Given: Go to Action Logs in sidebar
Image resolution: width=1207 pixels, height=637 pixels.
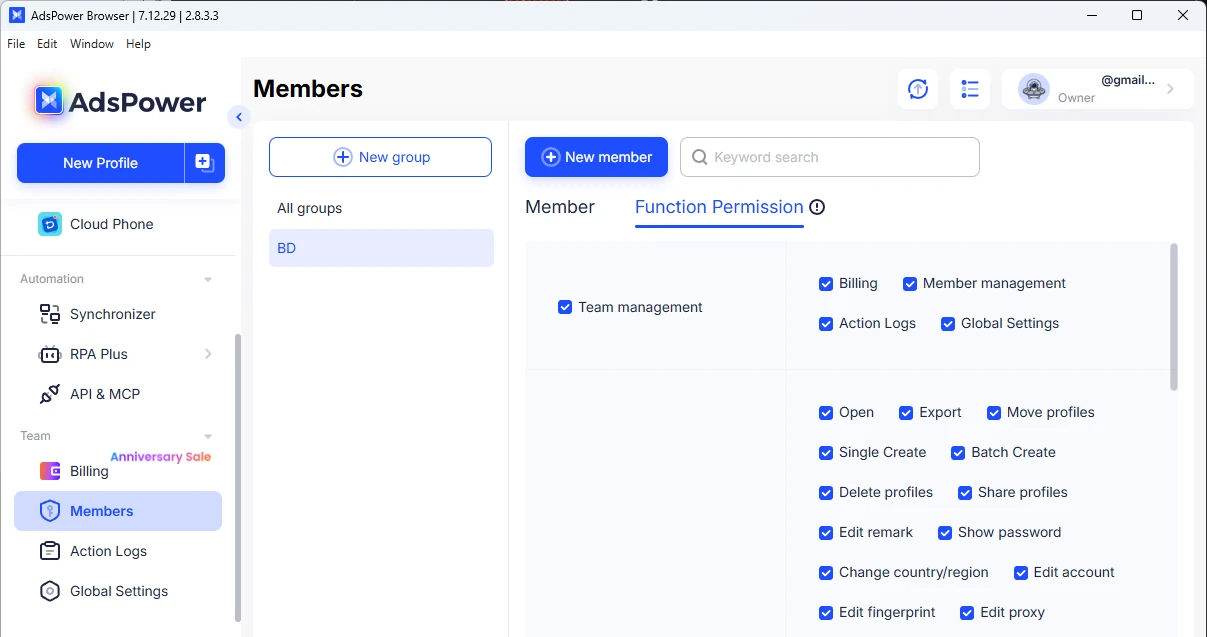Looking at the screenshot, I should (x=108, y=551).
